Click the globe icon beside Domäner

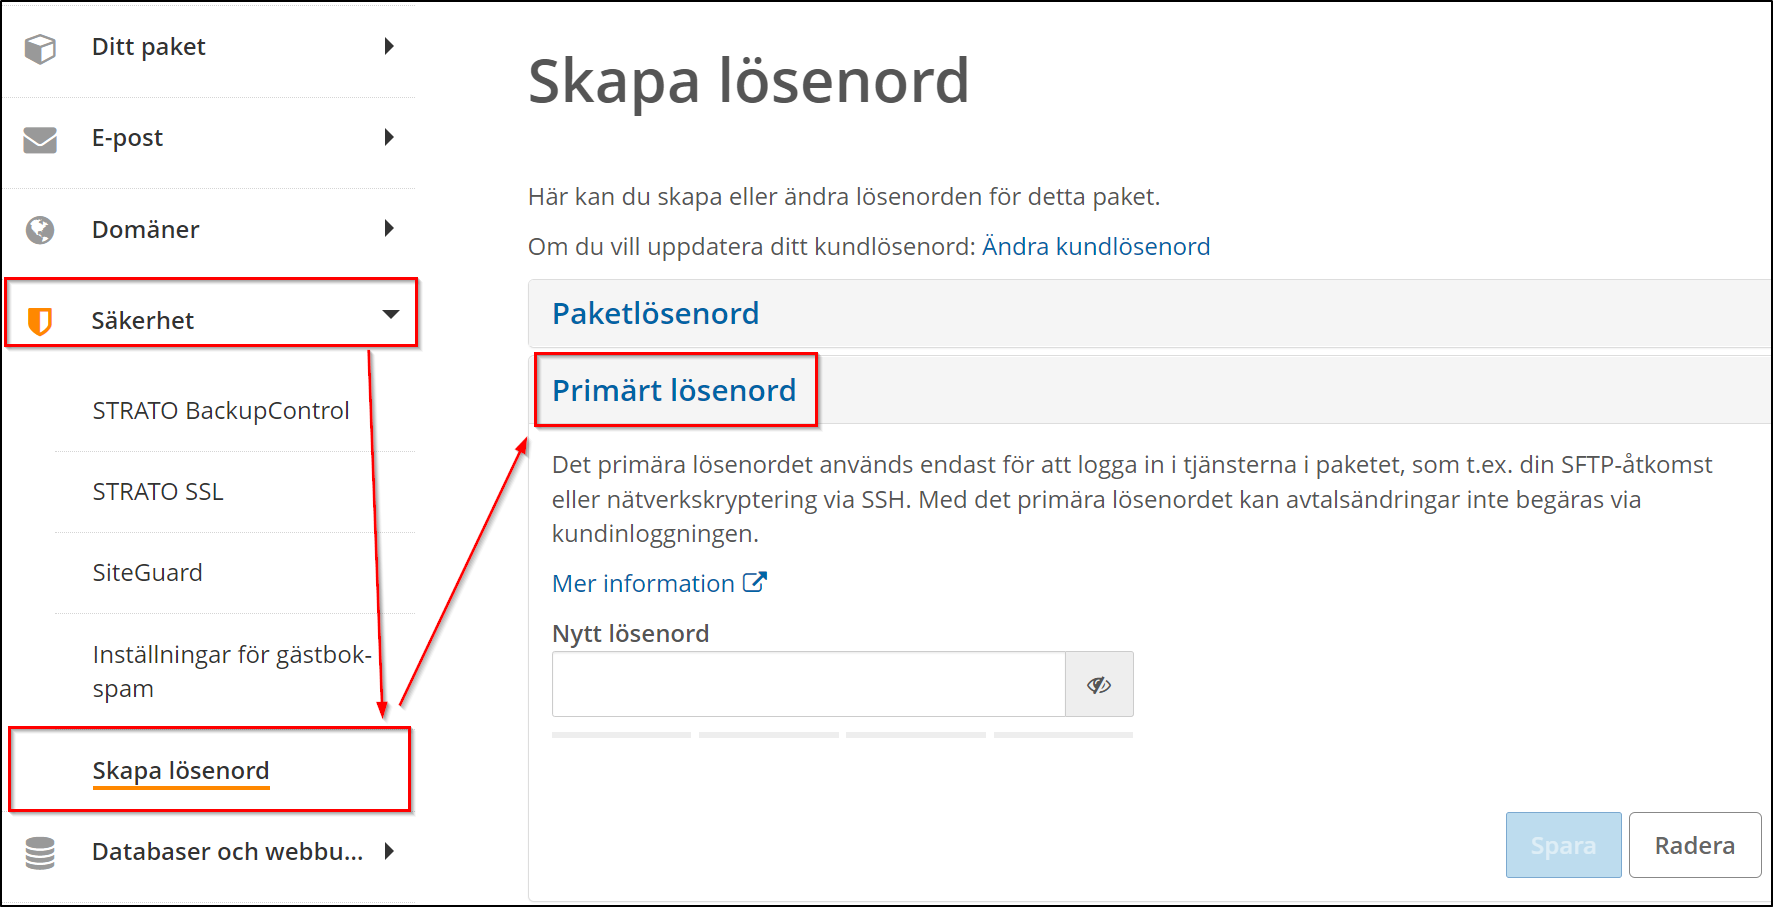[40, 230]
